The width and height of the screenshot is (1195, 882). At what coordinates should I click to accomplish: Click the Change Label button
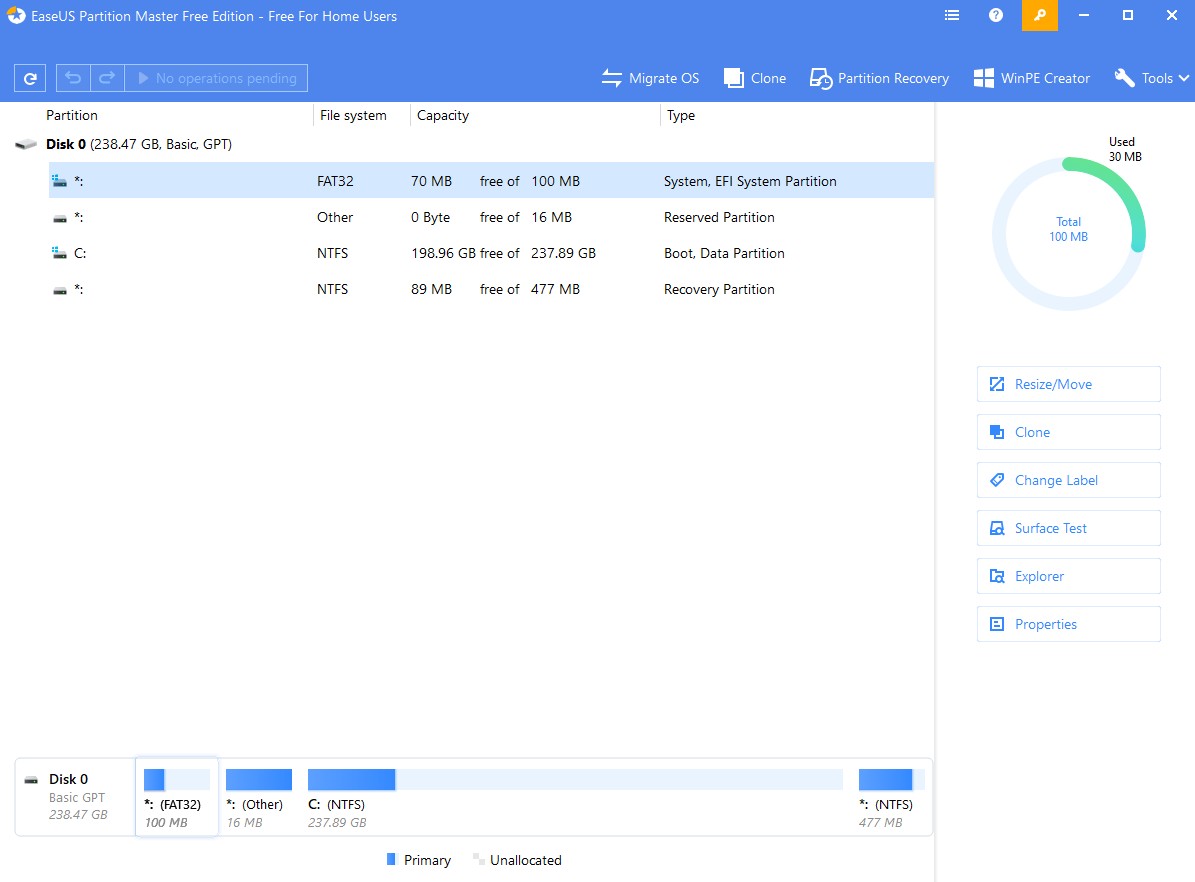1068,480
